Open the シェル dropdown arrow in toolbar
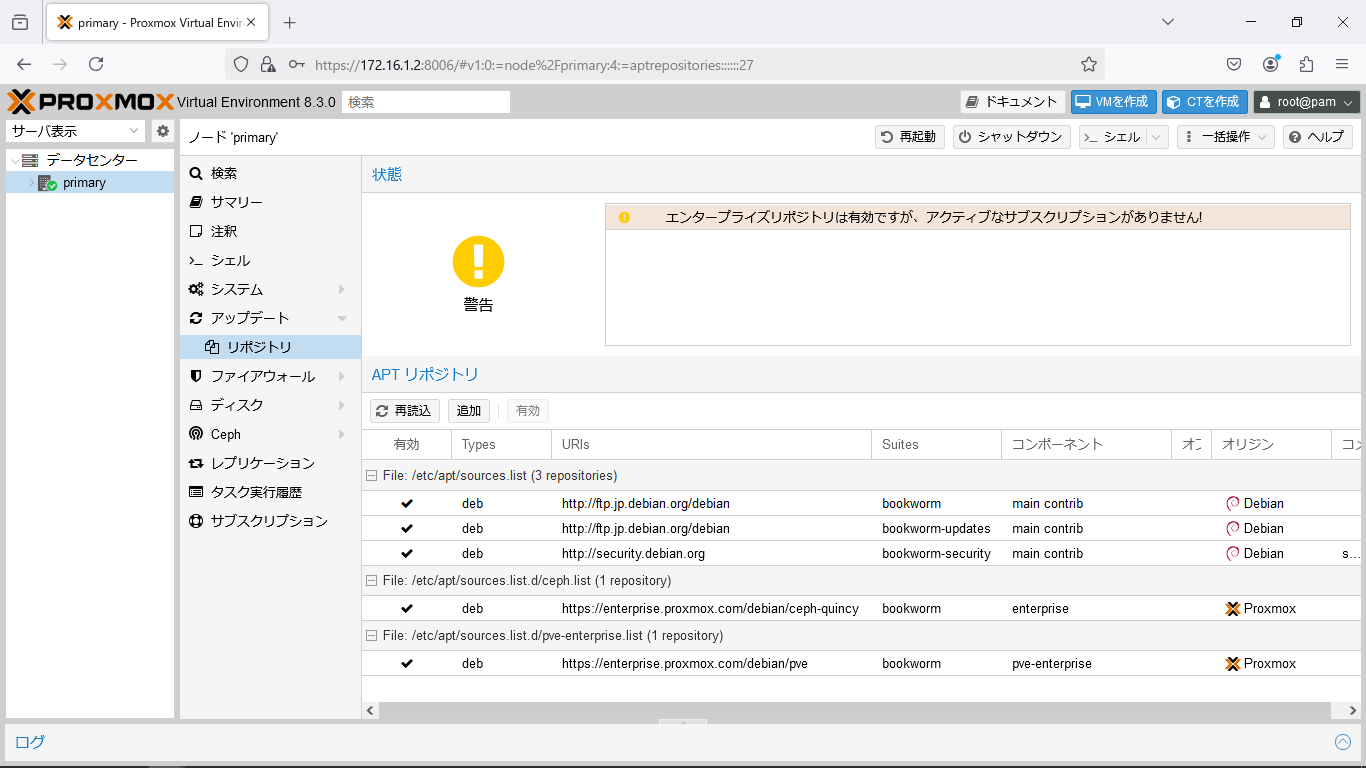 pos(1157,137)
